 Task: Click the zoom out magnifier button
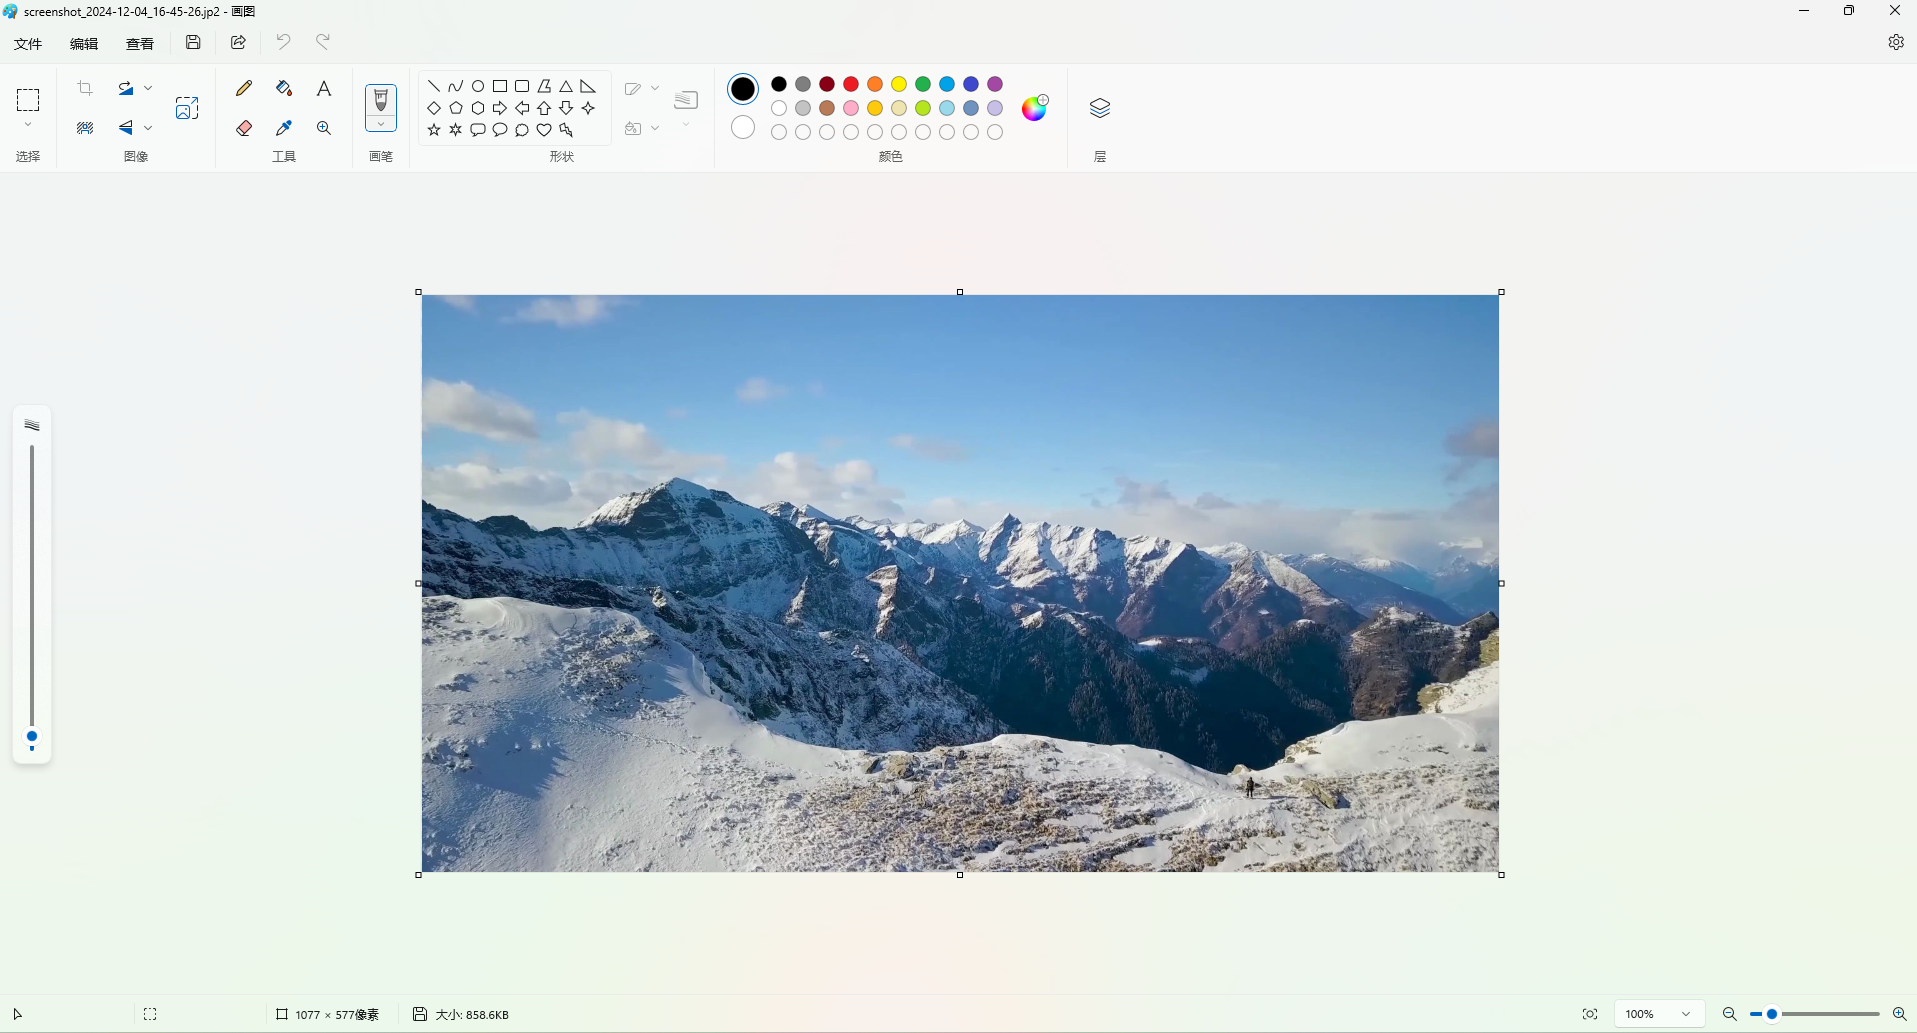click(1729, 1014)
